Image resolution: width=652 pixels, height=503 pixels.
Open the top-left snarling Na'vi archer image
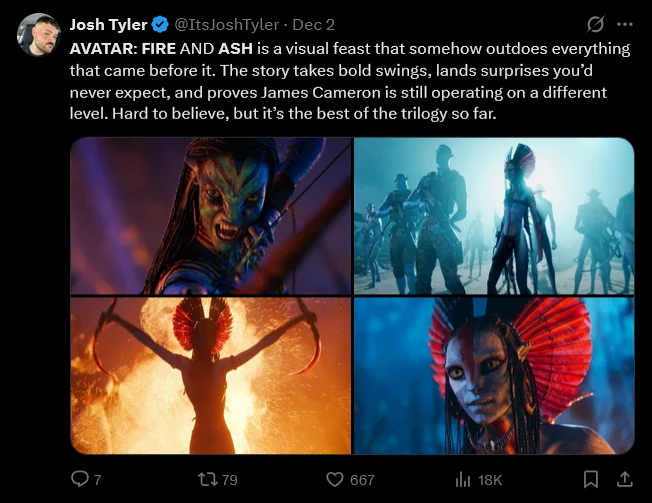[x=211, y=216]
